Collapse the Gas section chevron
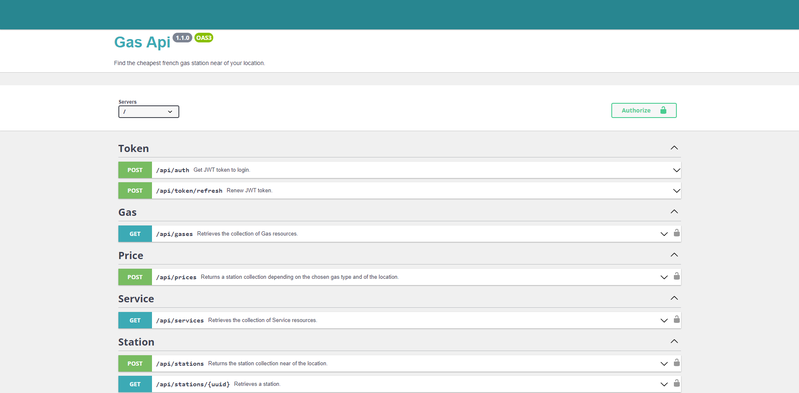This screenshot has height=393, width=799. coord(674,212)
